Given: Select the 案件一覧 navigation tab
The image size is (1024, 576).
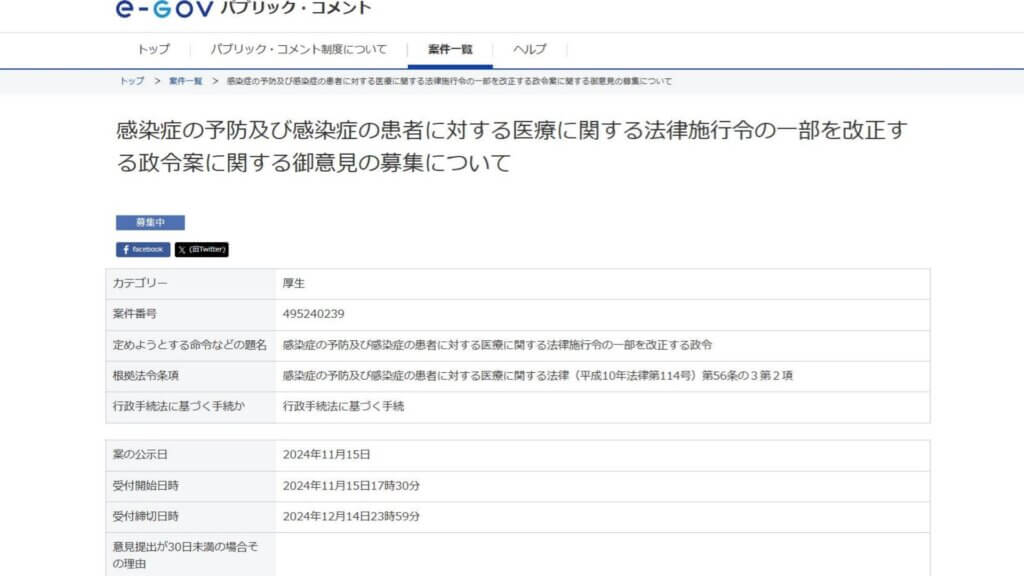Looking at the screenshot, I should coord(450,49).
